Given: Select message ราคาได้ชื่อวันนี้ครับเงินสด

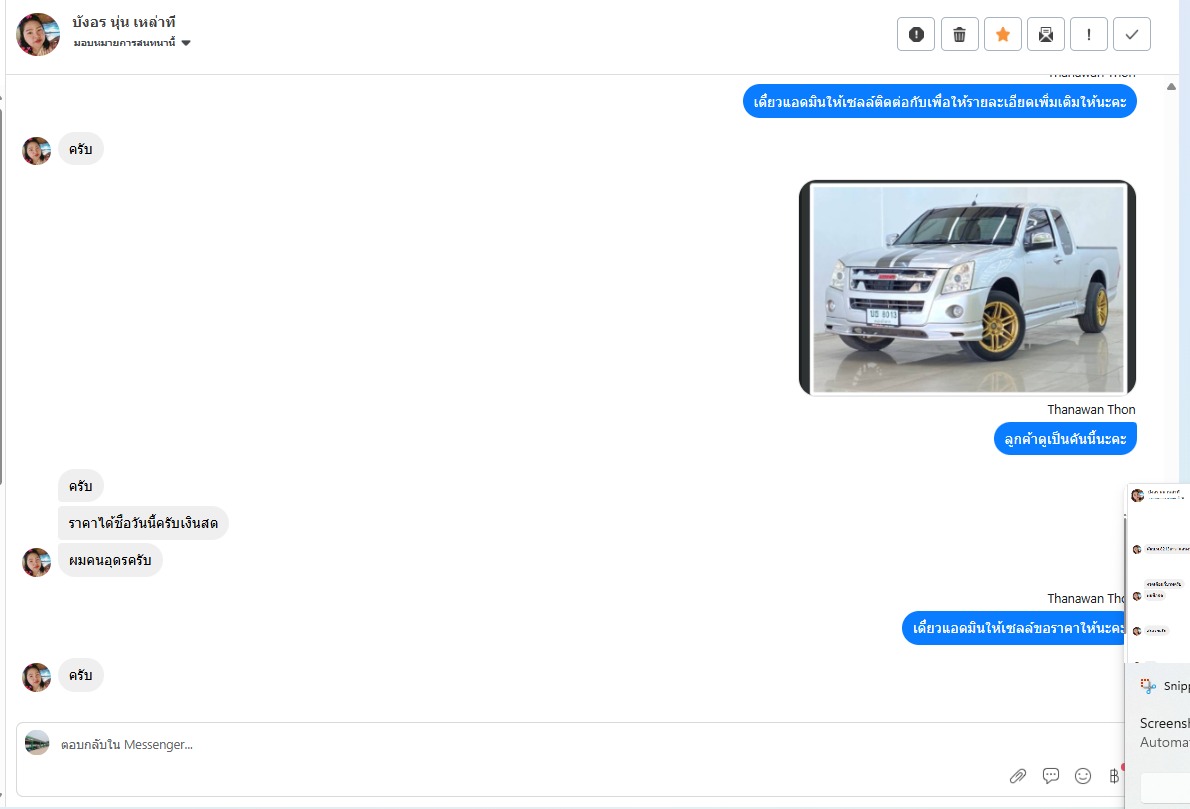Looking at the screenshot, I should (x=143, y=523).
